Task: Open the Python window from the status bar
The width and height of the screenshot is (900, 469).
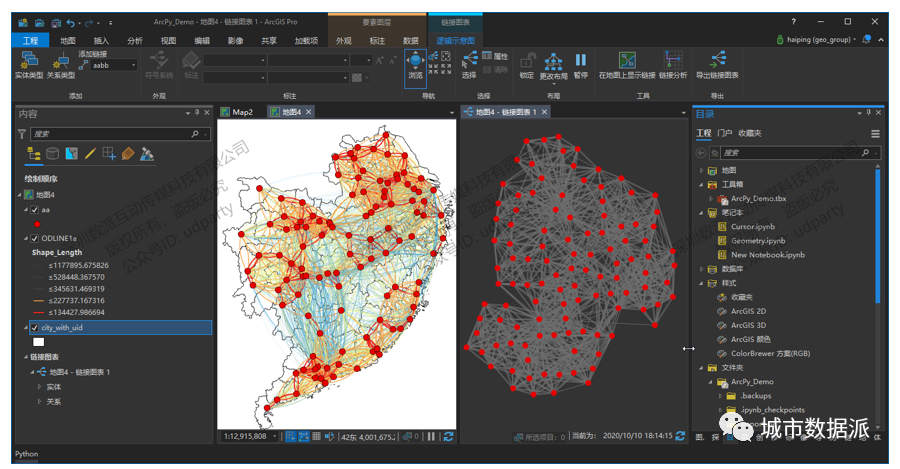Action: [x=26, y=454]
